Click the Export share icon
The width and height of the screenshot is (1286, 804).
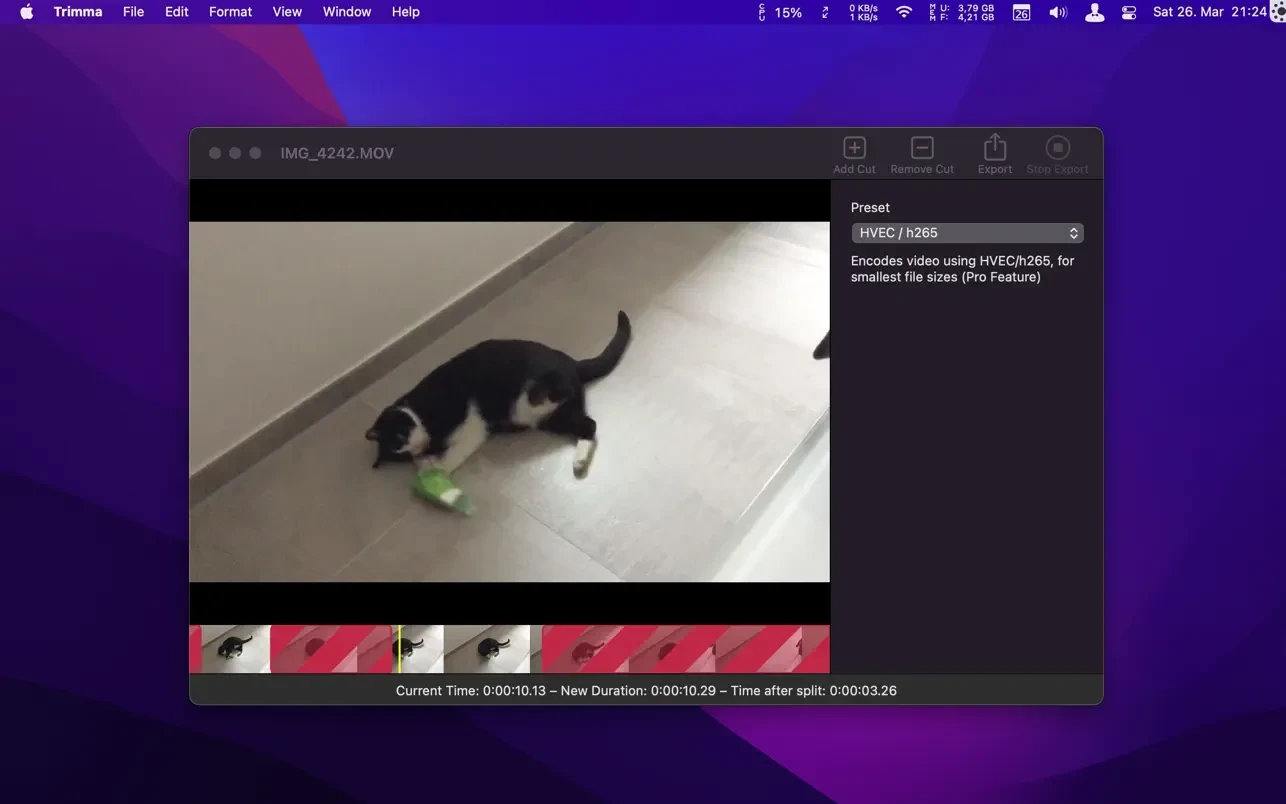[x=994, y=149]
